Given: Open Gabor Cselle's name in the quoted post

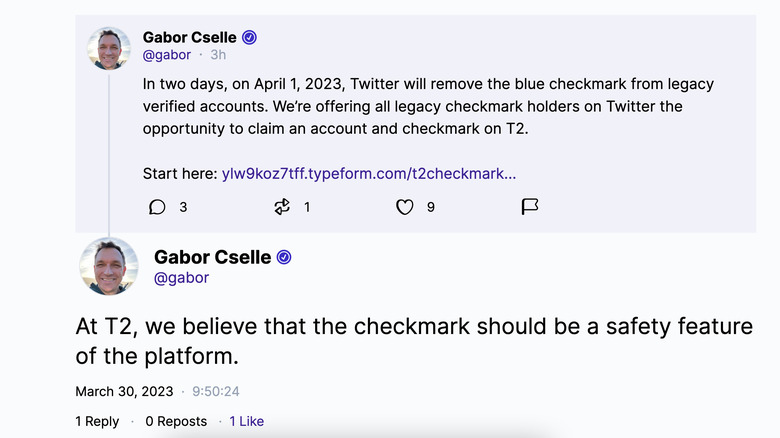Looking at the screenshot, I should (190, 37).
